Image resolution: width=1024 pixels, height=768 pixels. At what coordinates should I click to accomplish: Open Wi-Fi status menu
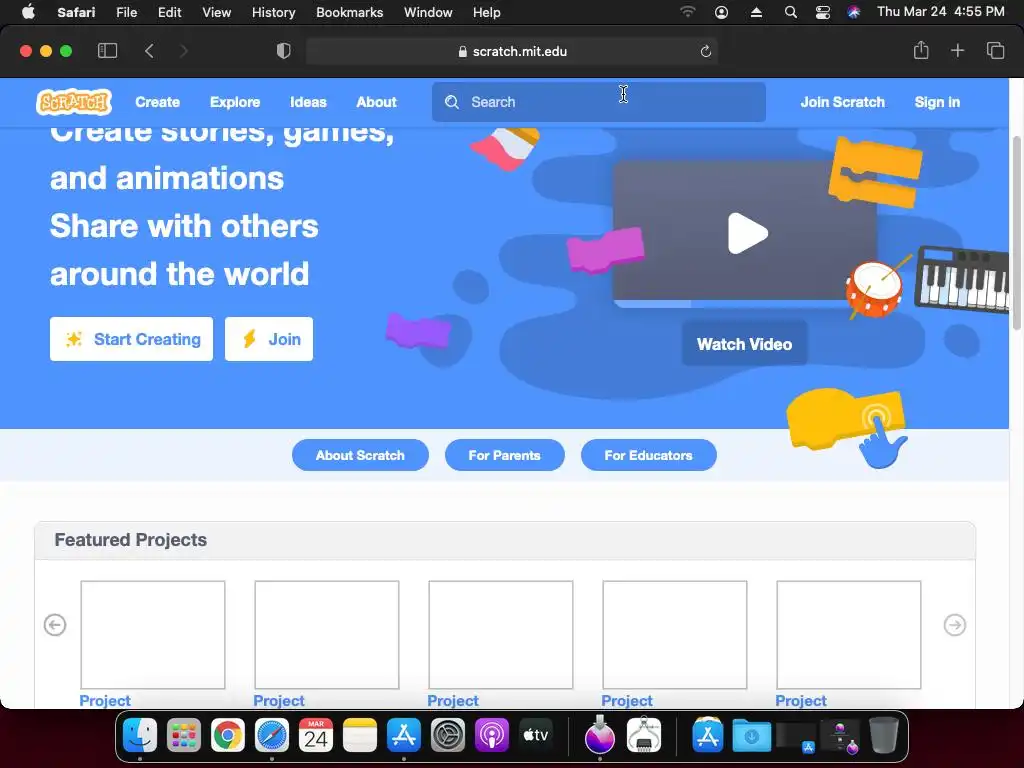[688, 12]
